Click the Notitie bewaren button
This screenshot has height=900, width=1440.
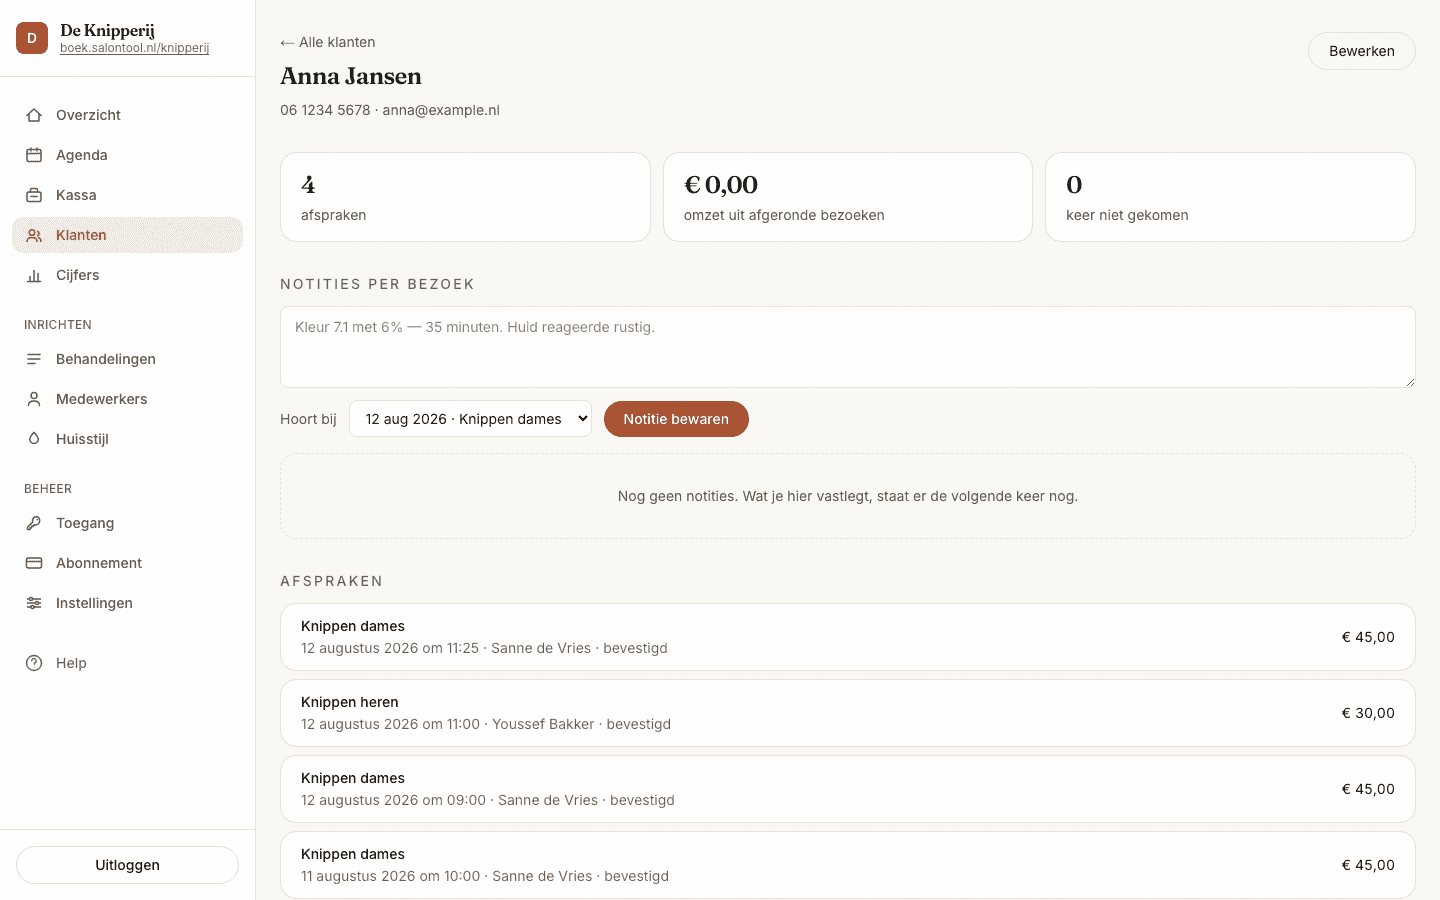point(676,419)
